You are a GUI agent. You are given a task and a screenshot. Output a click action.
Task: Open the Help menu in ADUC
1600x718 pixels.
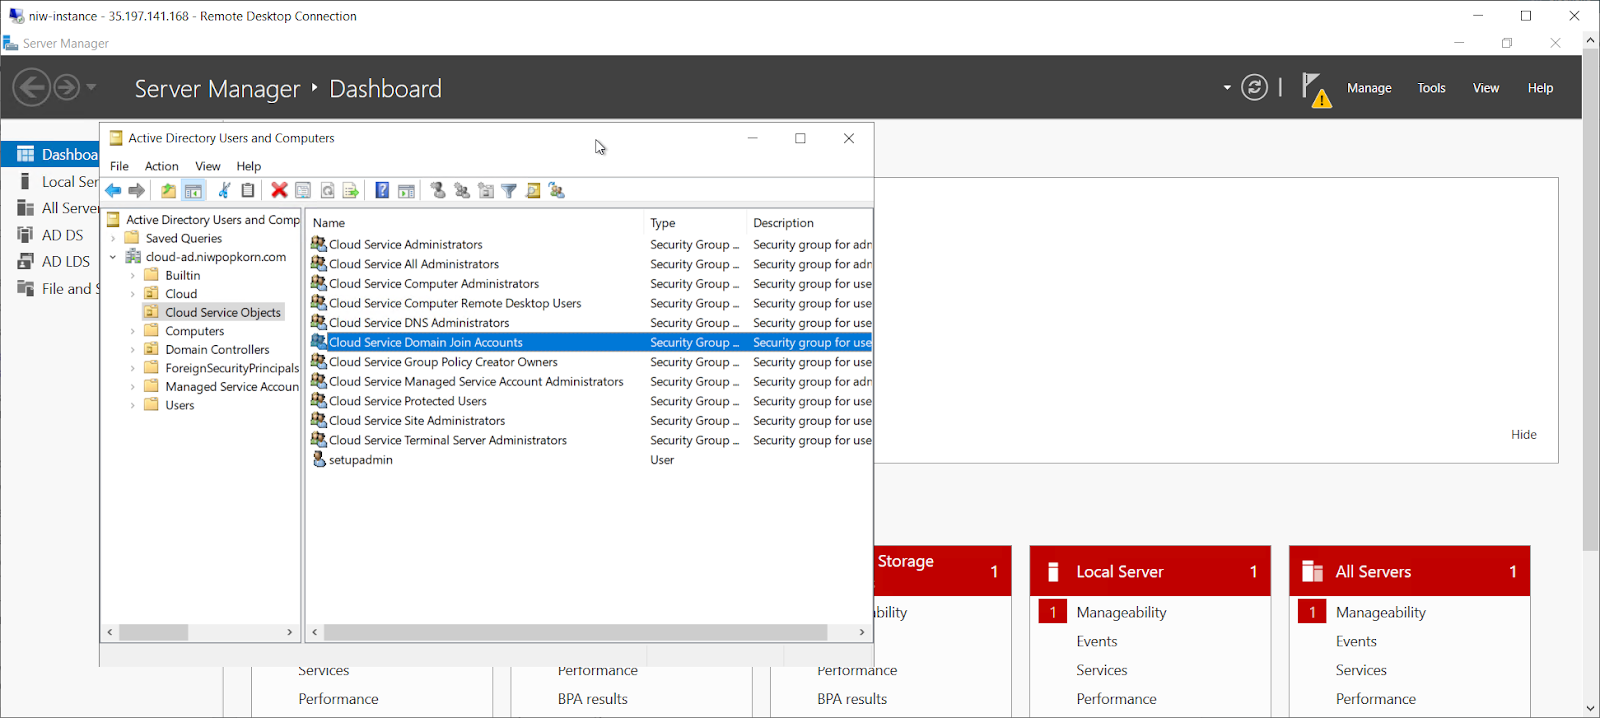pyautogui.click(x=249, y=166)
